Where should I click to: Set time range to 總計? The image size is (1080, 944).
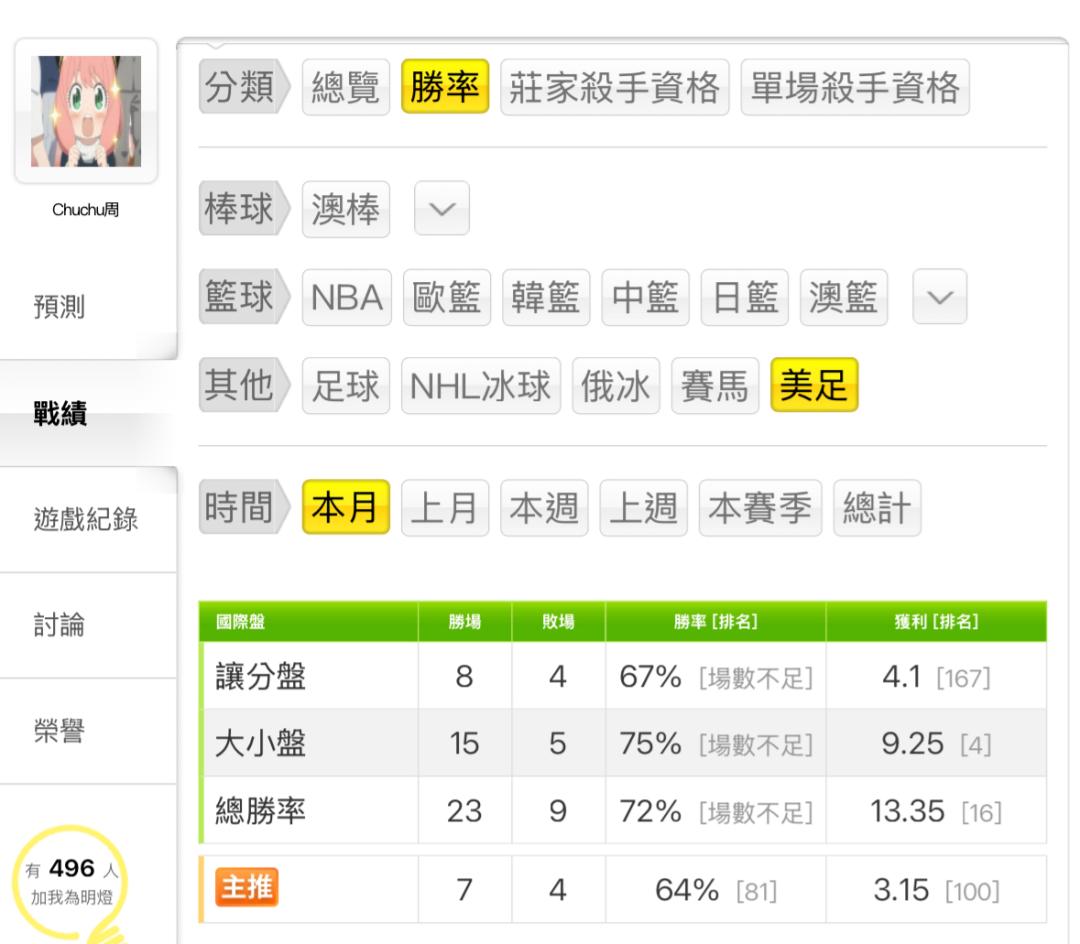click(x=877, y=508)
